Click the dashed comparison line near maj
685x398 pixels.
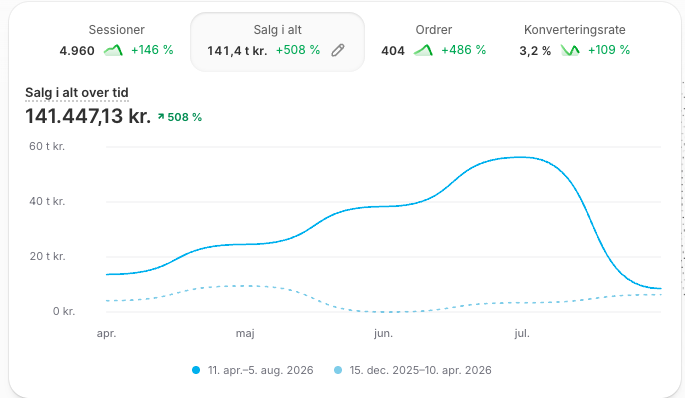click(x=245, y=286)
